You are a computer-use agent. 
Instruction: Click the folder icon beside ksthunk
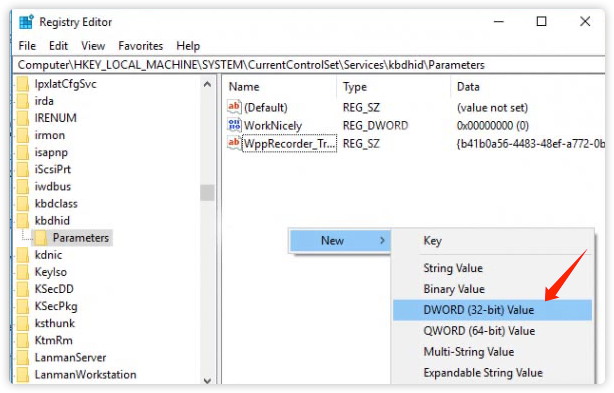(x=23, y=323)
